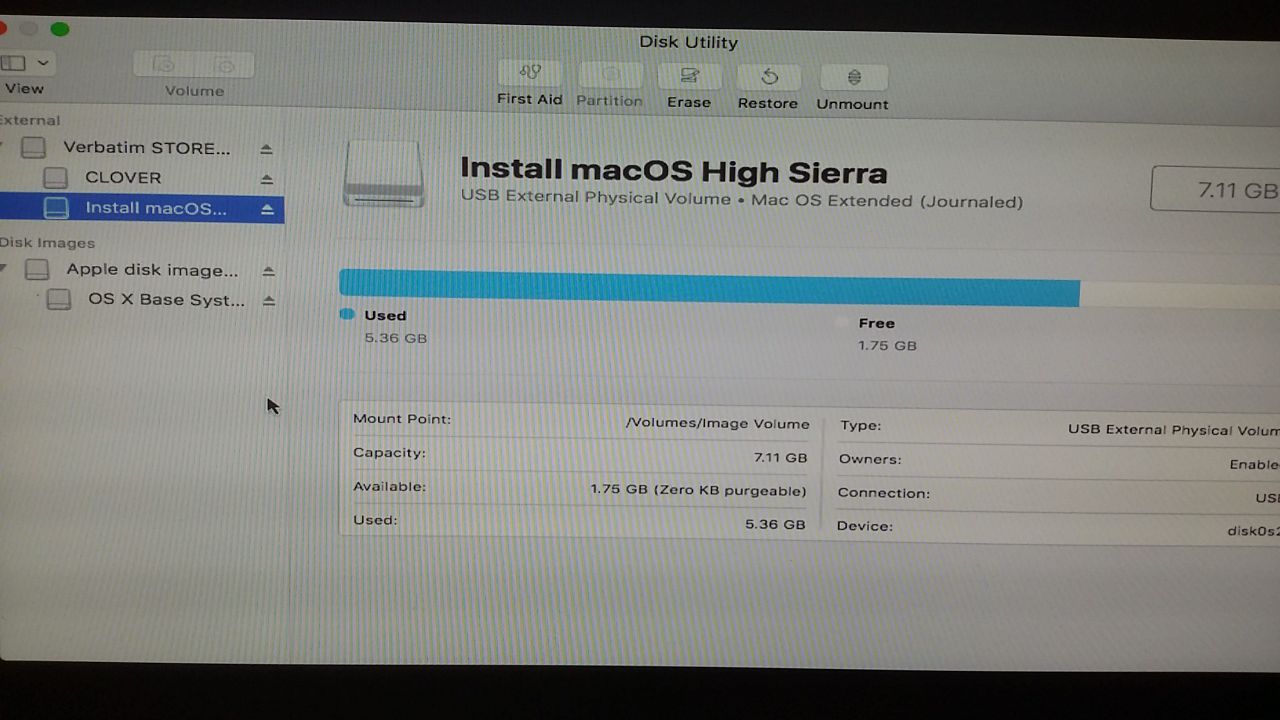Click the Restore toolbar icon
Viewport: 1280px width, 720px height.
[769, 76]
